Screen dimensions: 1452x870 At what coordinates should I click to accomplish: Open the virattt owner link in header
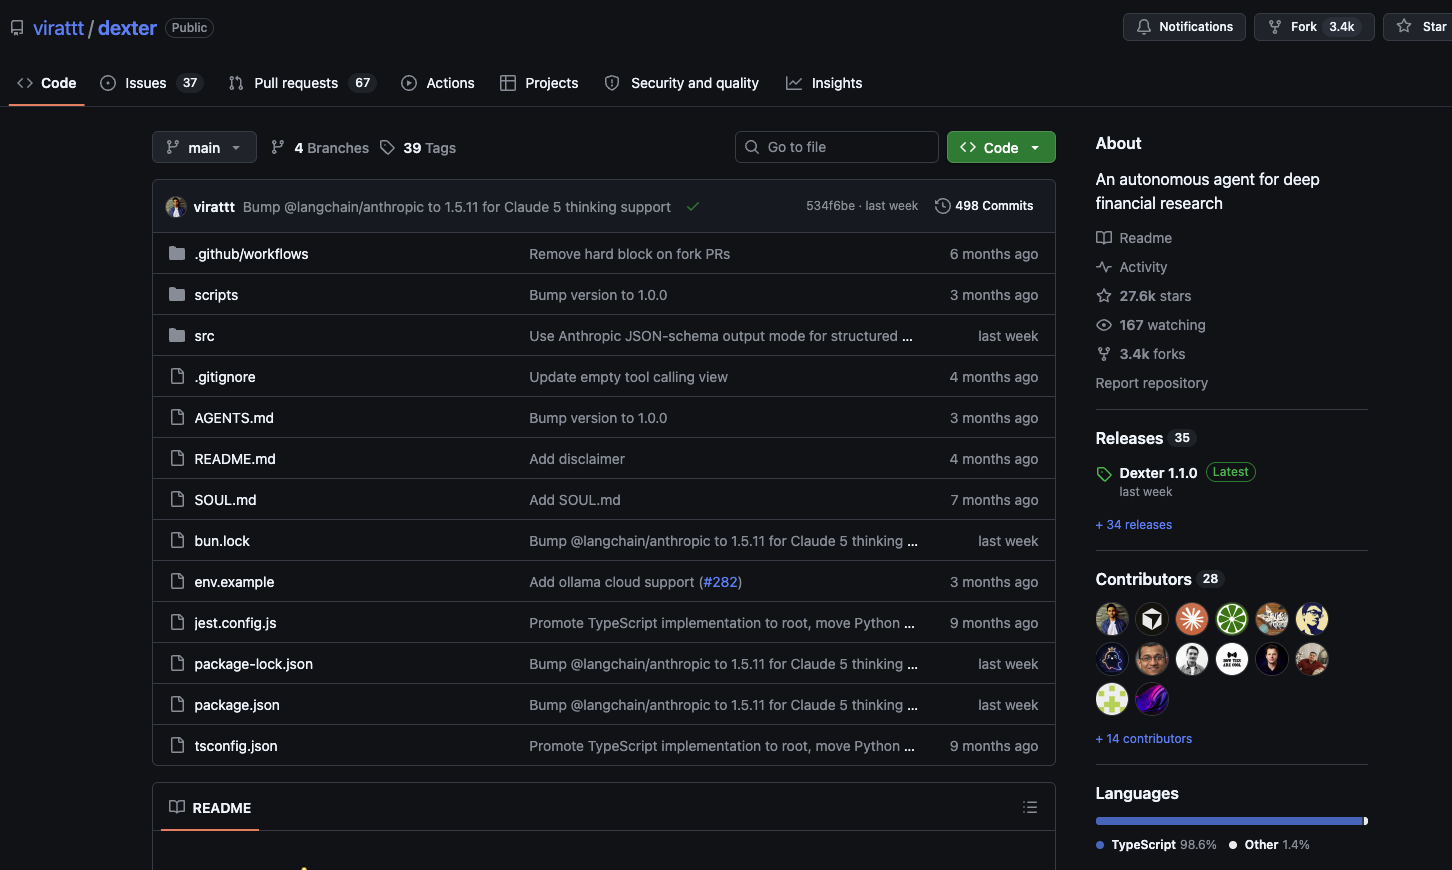(x=58, y=28)
